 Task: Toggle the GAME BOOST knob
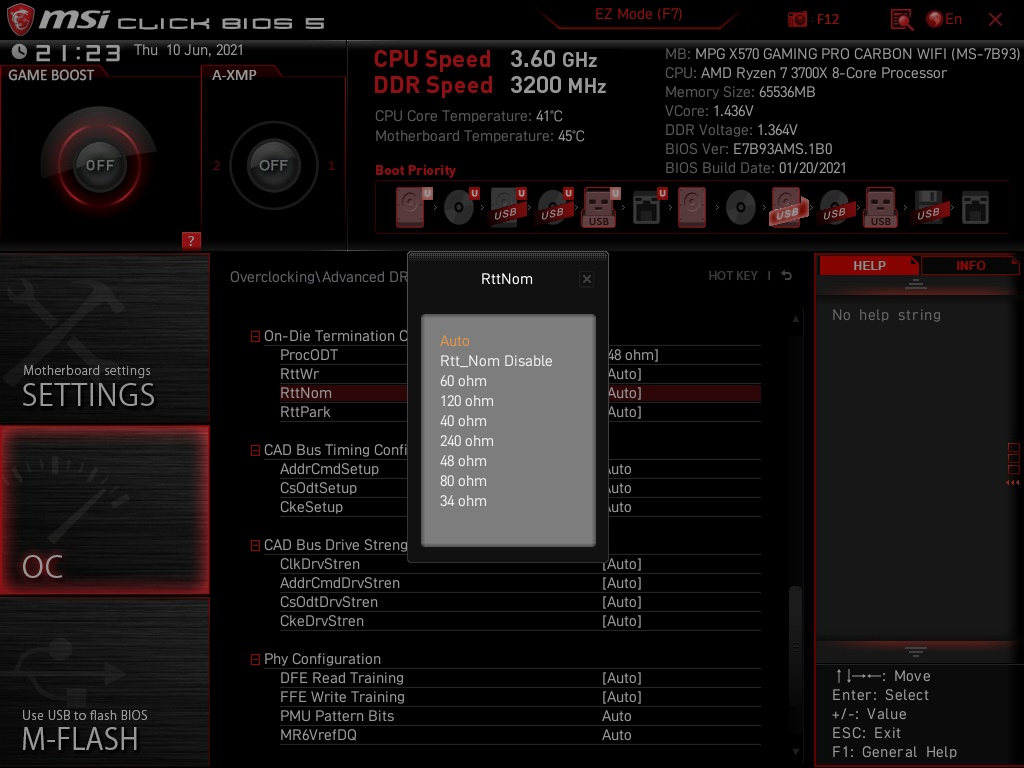pos(99,165)
